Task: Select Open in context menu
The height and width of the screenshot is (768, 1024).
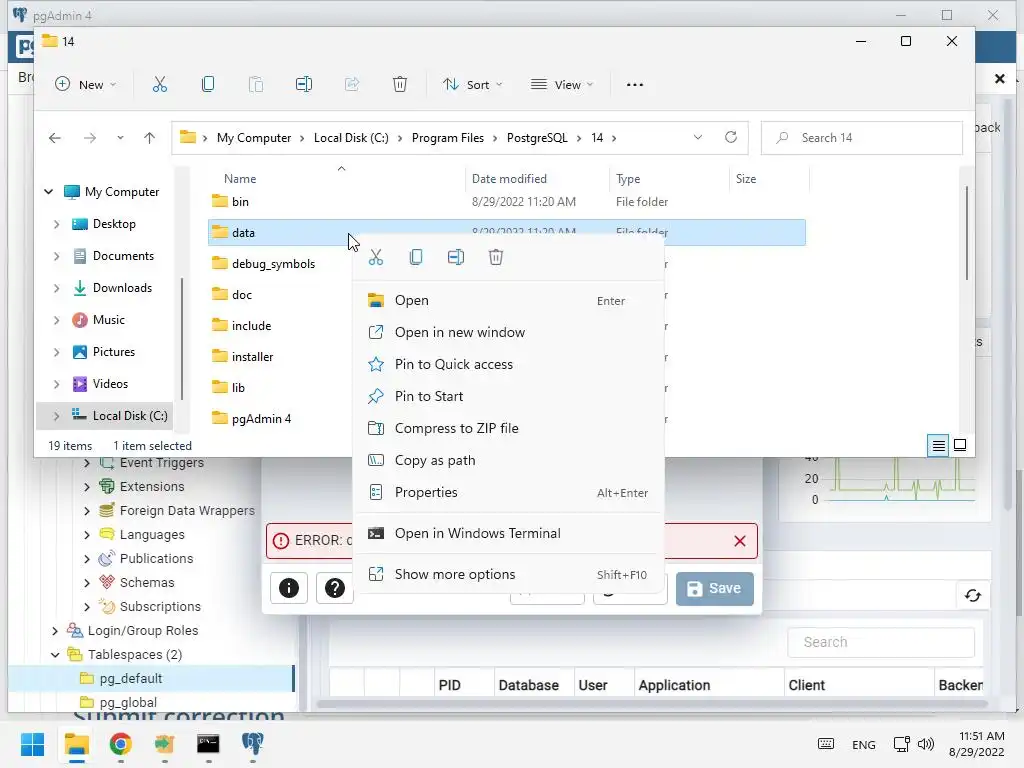Action: (x=508, y=300)
